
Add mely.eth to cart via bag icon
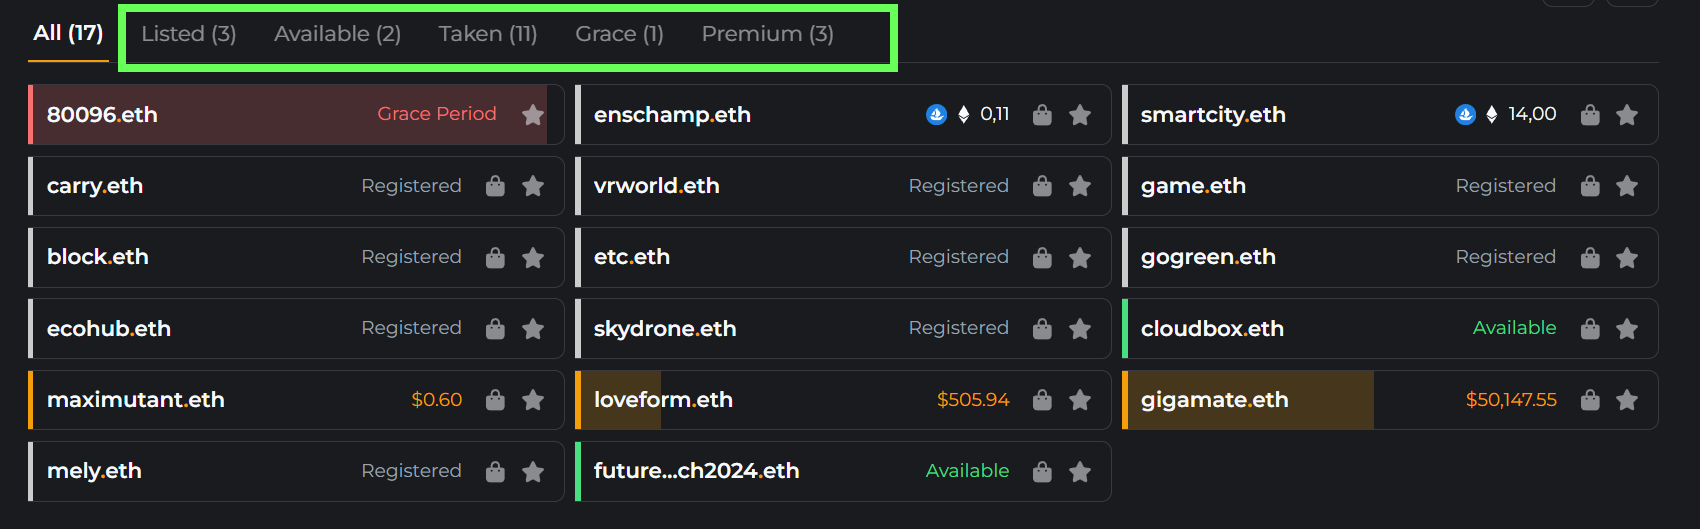[495, 472]
